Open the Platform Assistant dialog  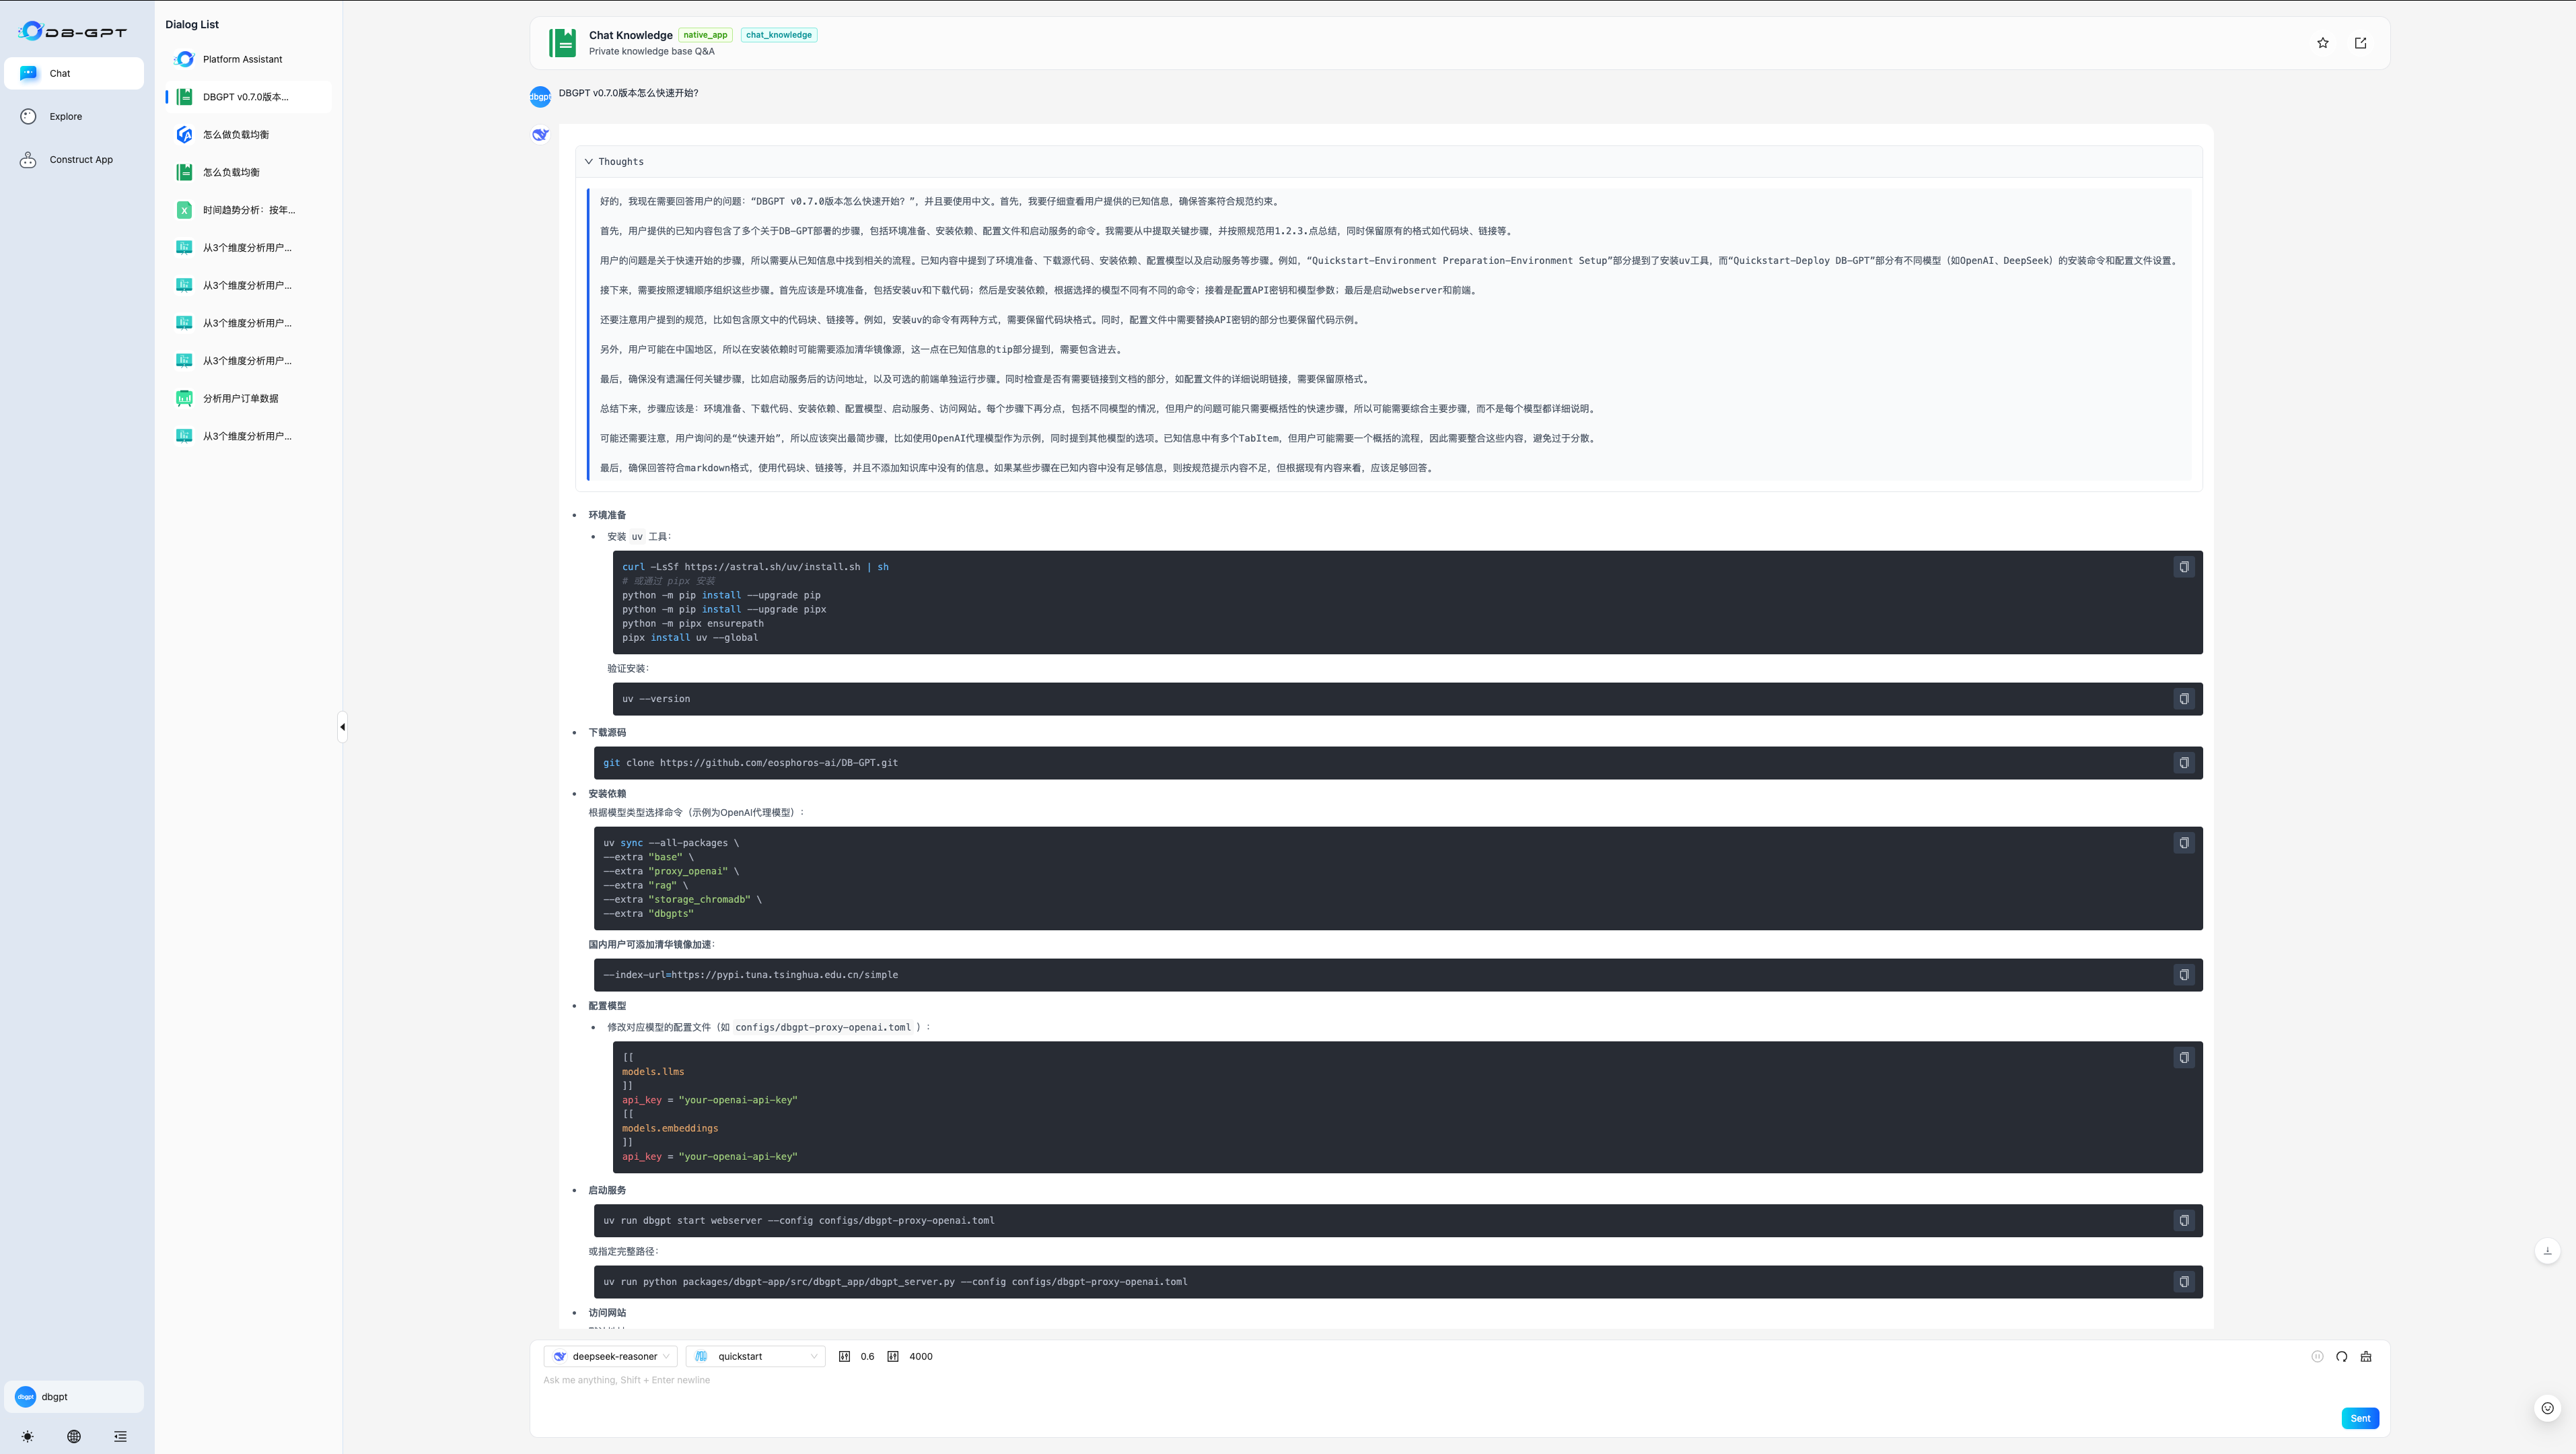pos(243,59)
